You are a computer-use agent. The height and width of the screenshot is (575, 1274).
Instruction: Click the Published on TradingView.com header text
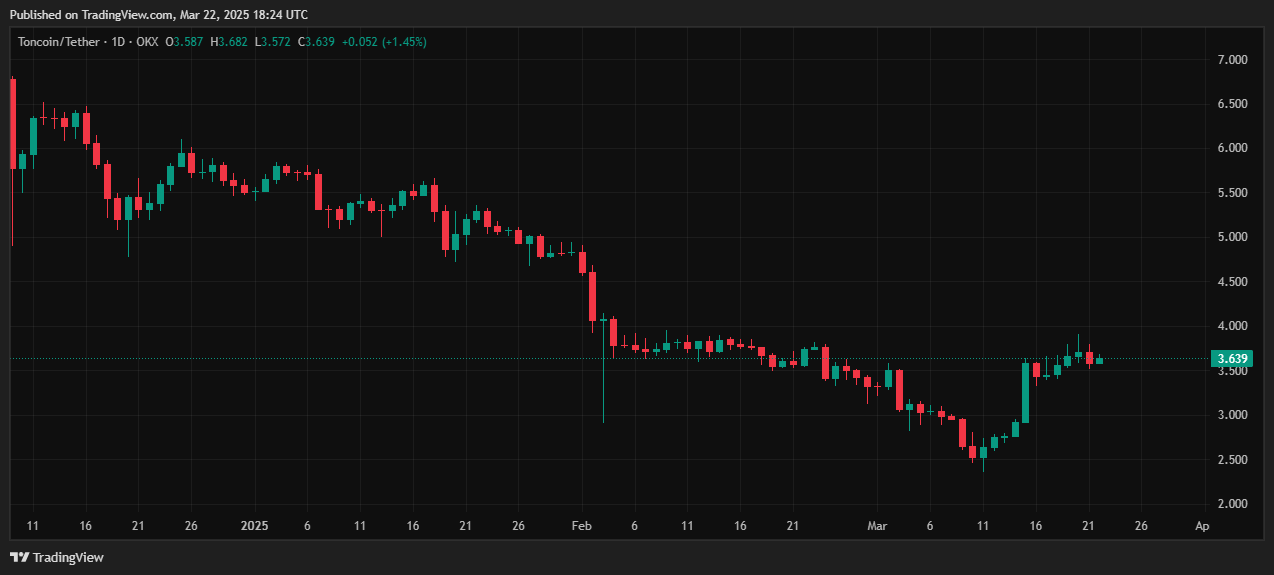tap(158, 14)
